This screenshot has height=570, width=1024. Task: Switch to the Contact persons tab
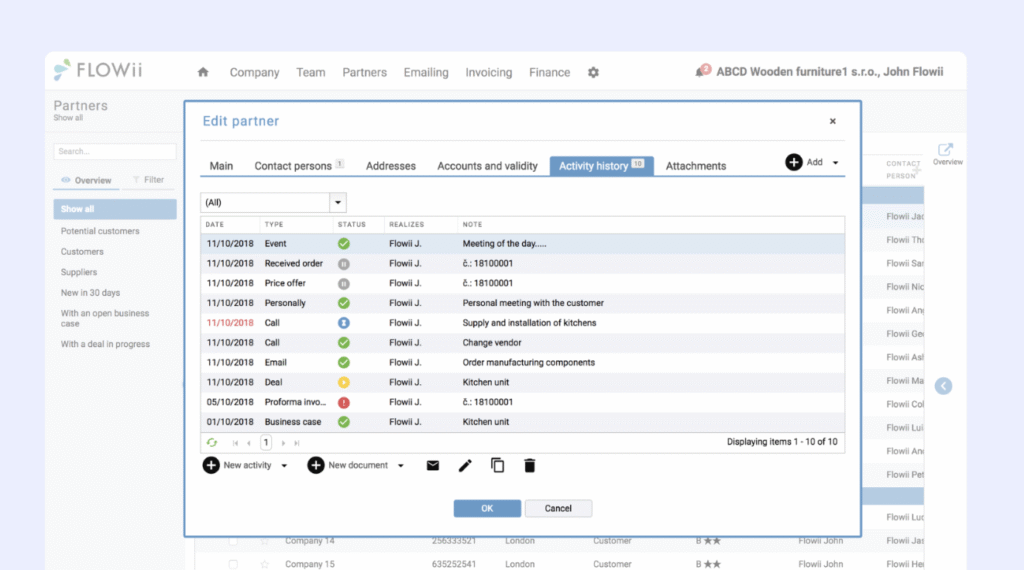[x=298, y=166]
